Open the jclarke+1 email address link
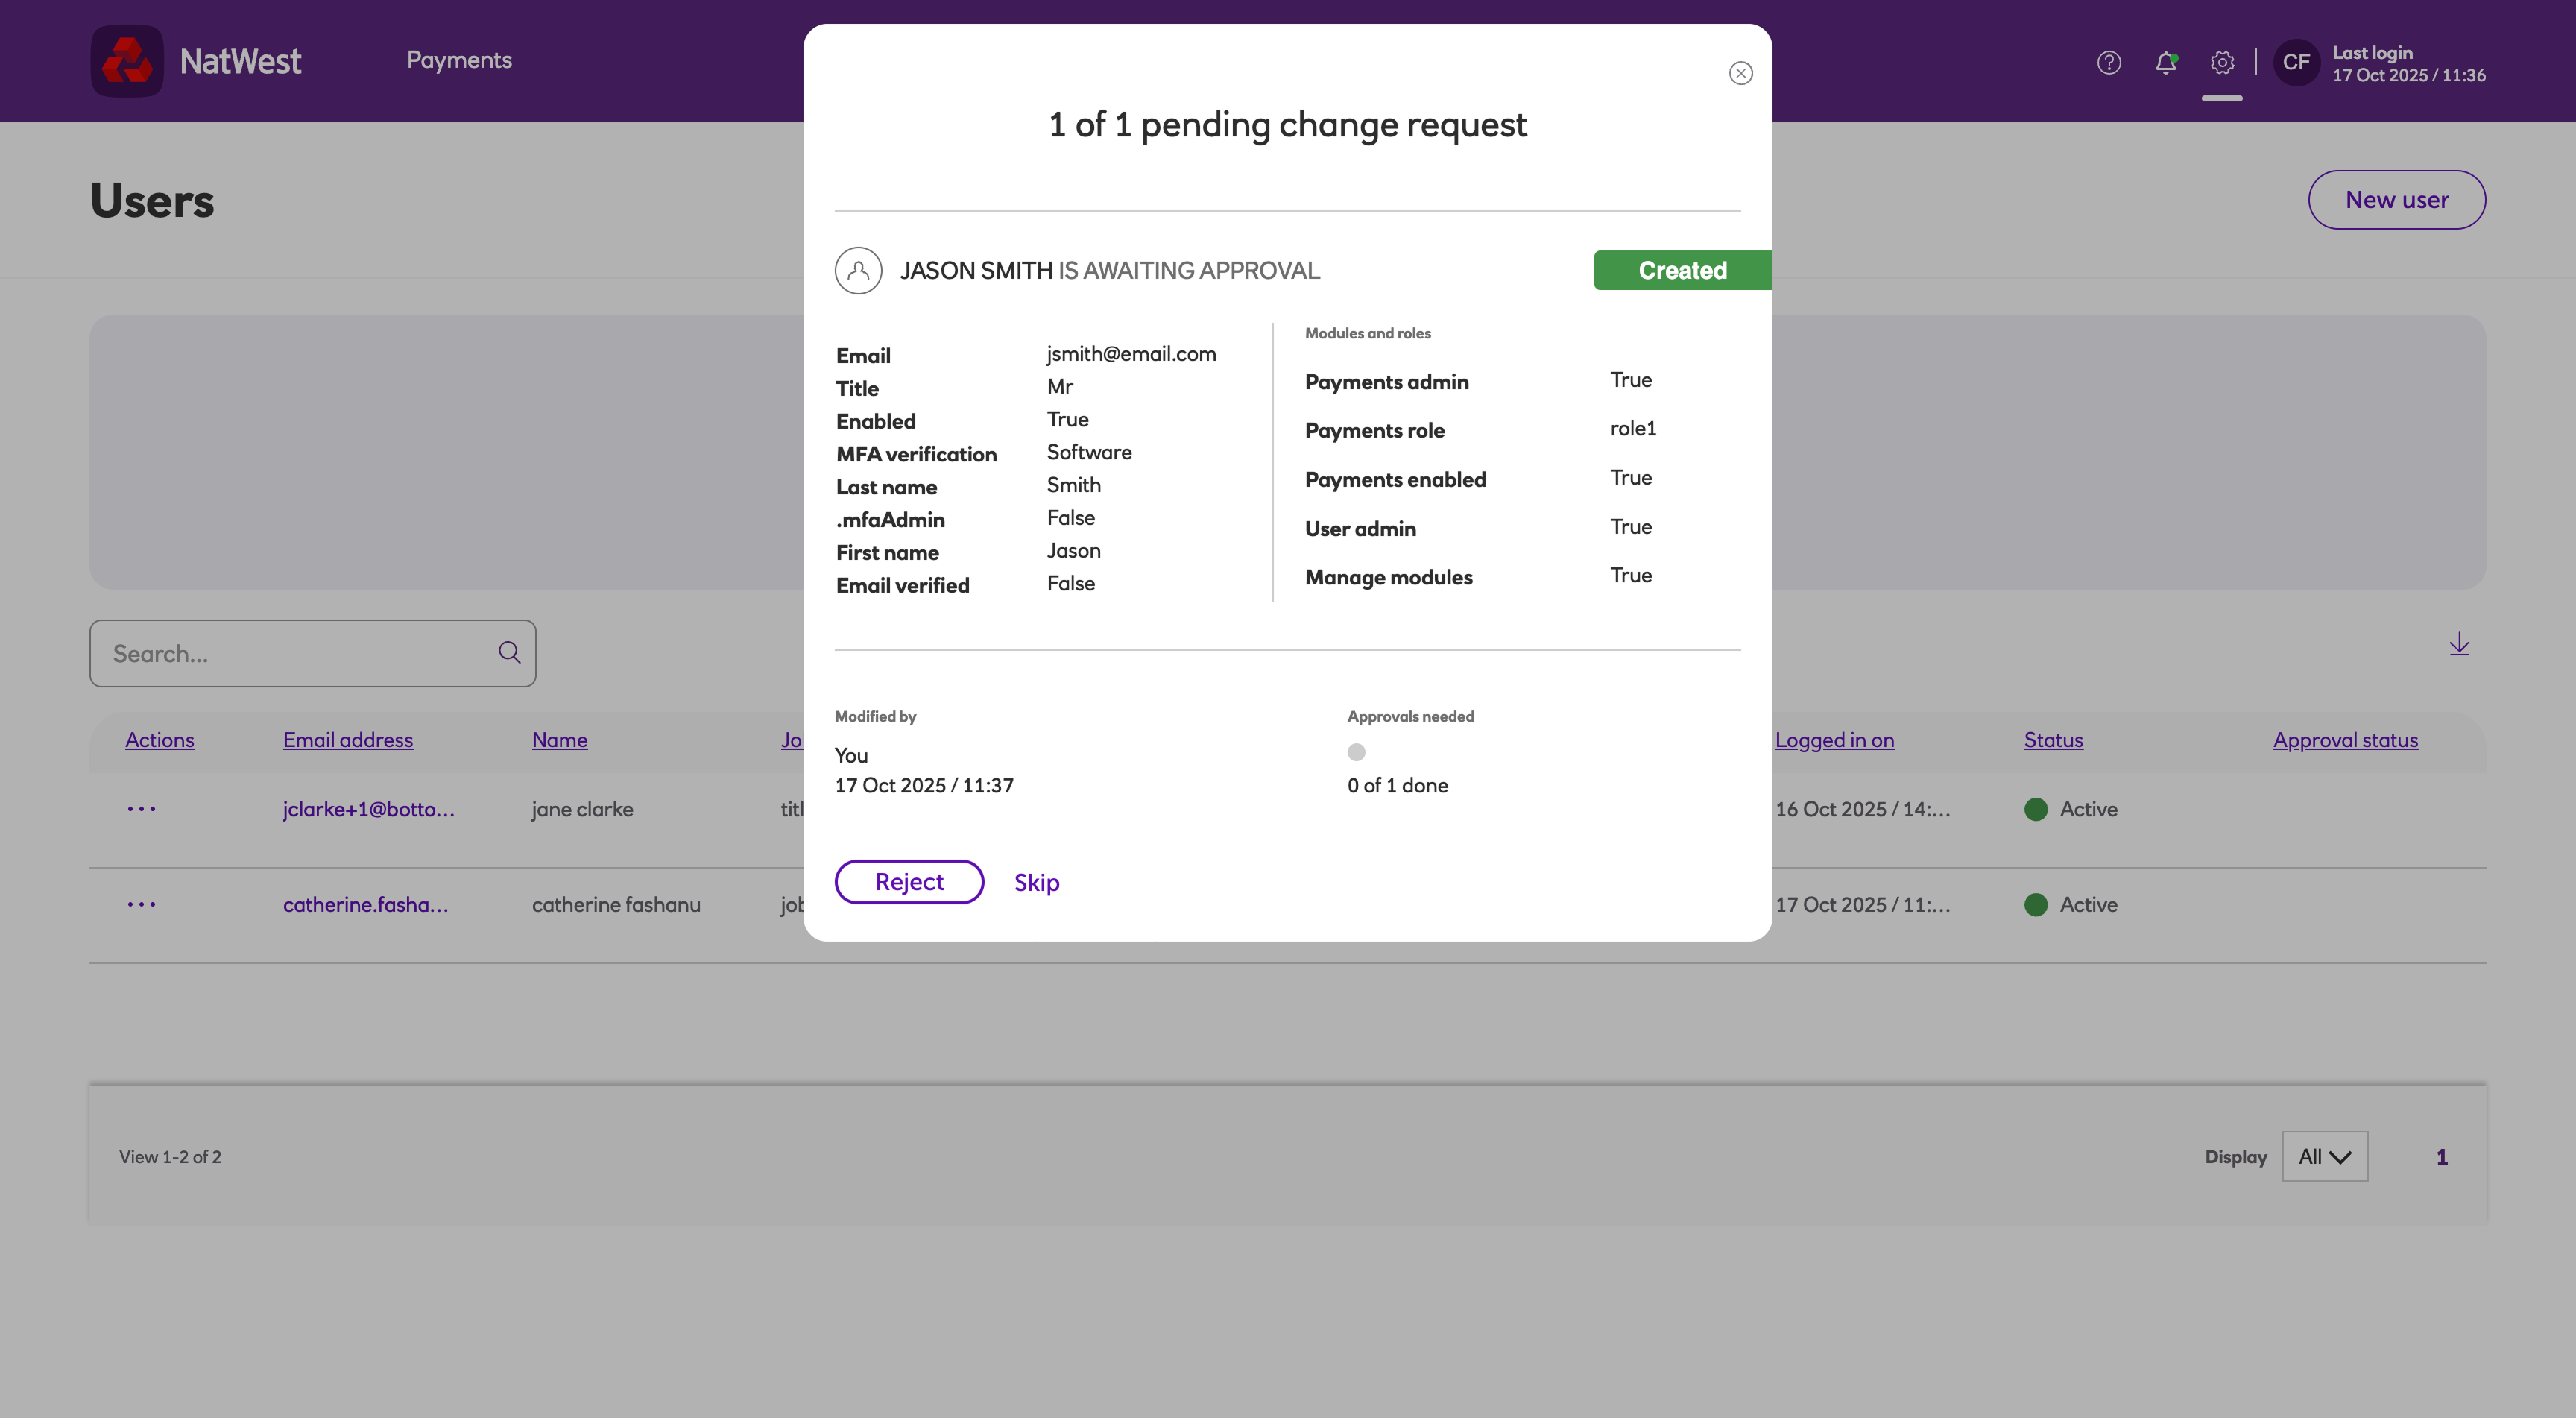 pyautogui.click(x=368, y=809)
